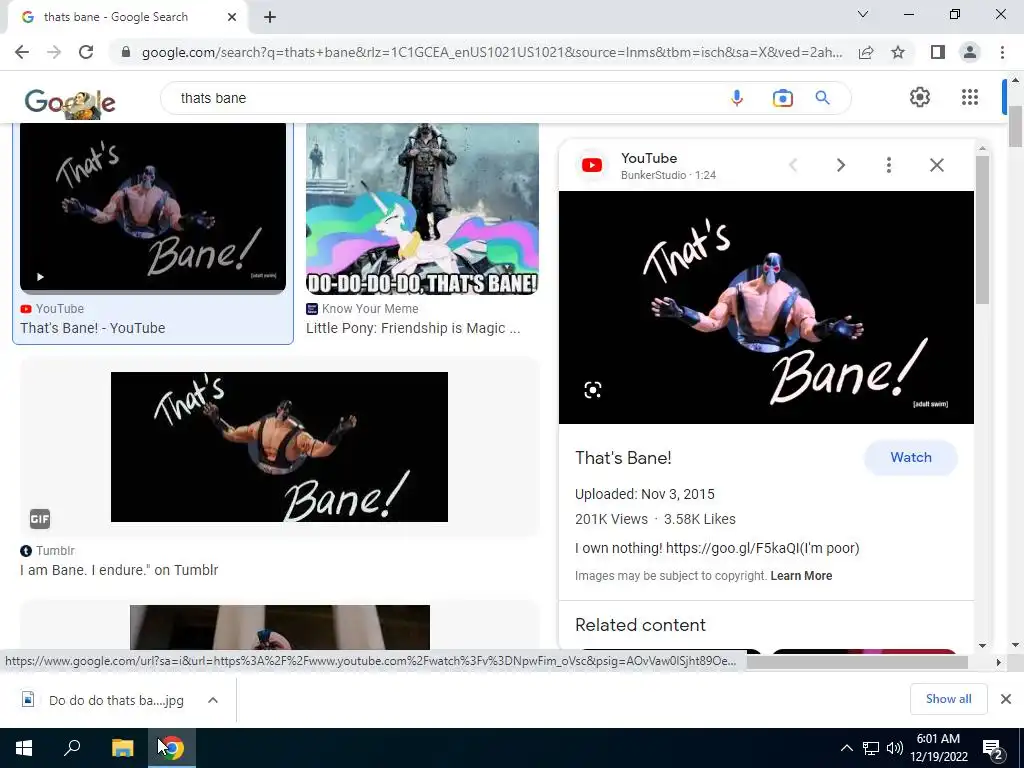Show next image in preview panel
Image resolution: width=1024 pixels, height=768 pixels.
[x=841, y=165]
